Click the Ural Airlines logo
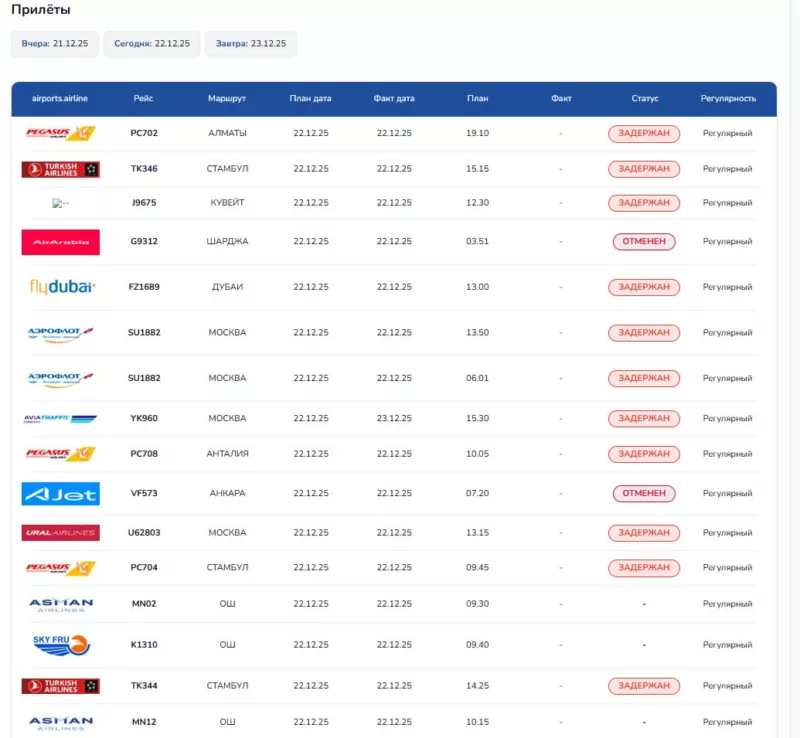The width and height of the screenshot is (800, 738). click(60, 533)
